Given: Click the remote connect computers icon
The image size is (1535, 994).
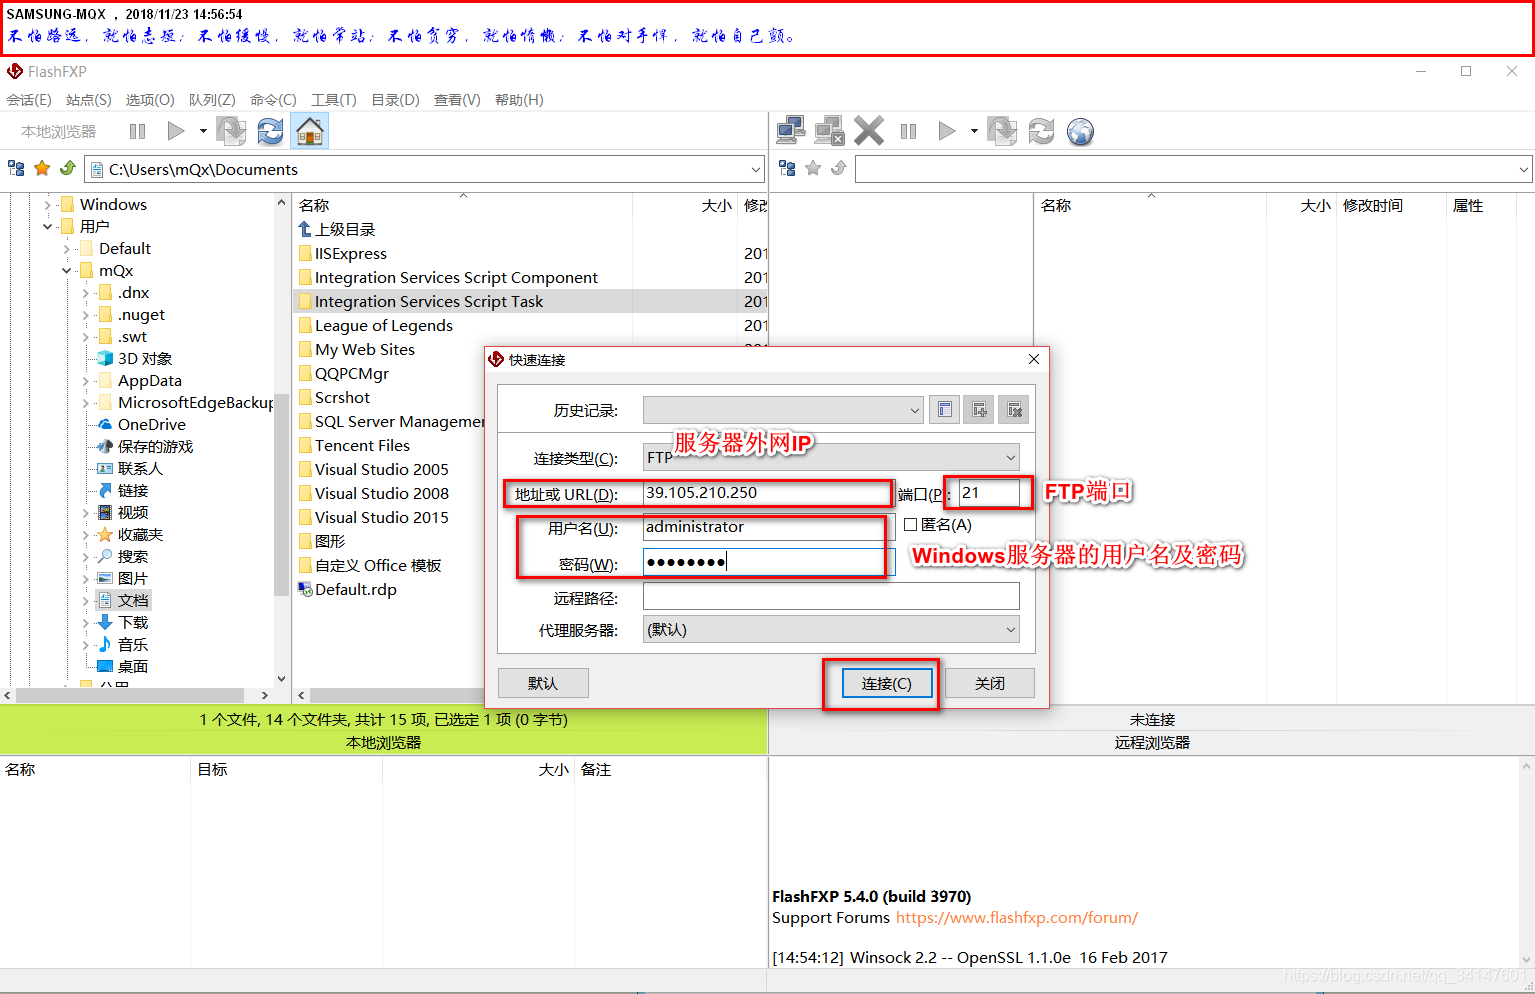Looking at the screenshot, I should (x=791, y=131).
